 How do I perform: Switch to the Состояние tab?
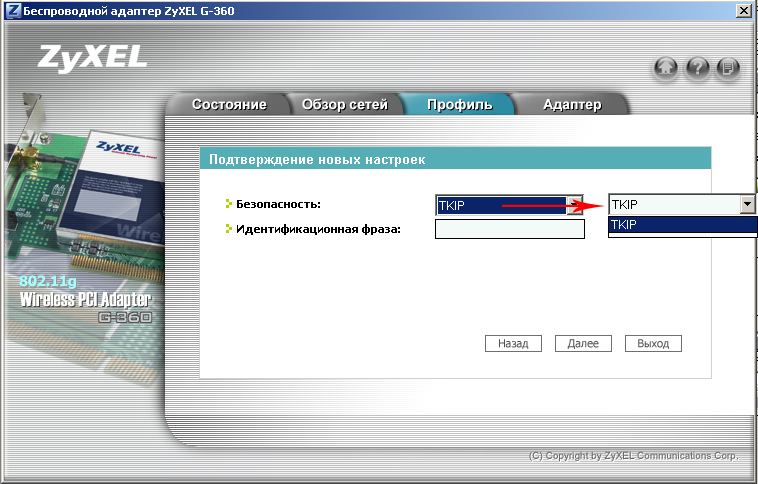tap(229, 104)
